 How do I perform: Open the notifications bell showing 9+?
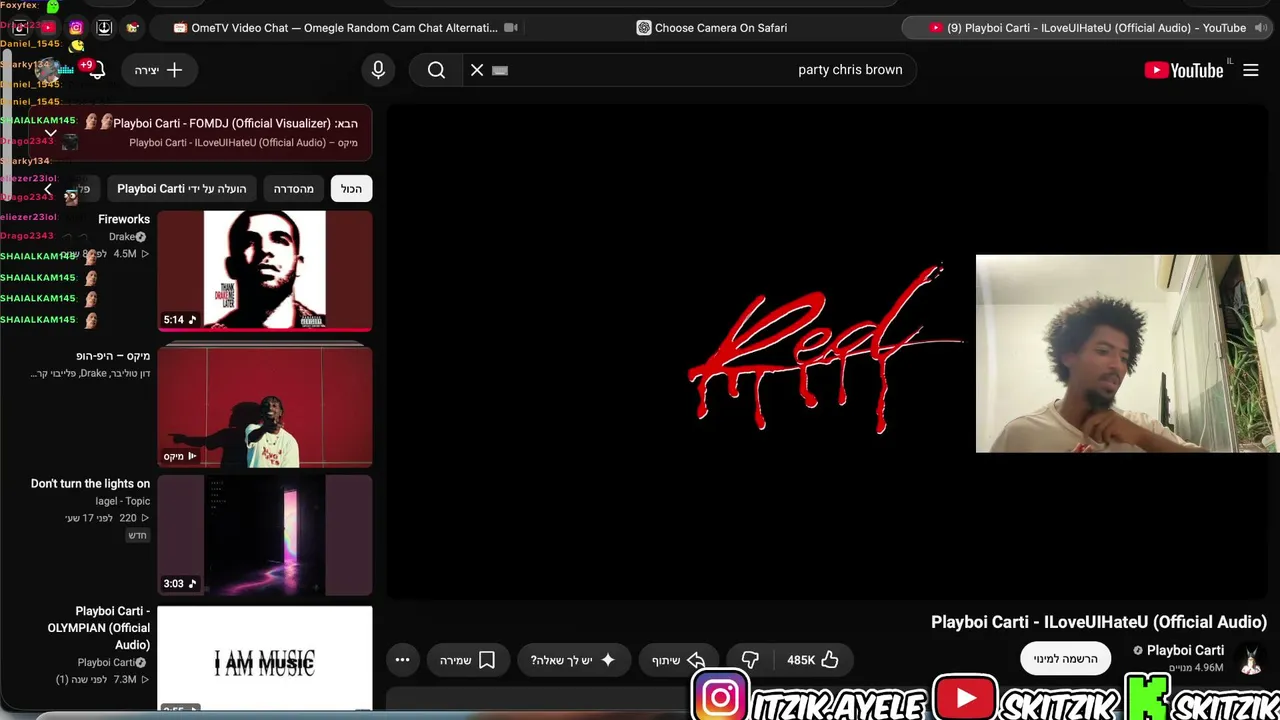point(96,70)
